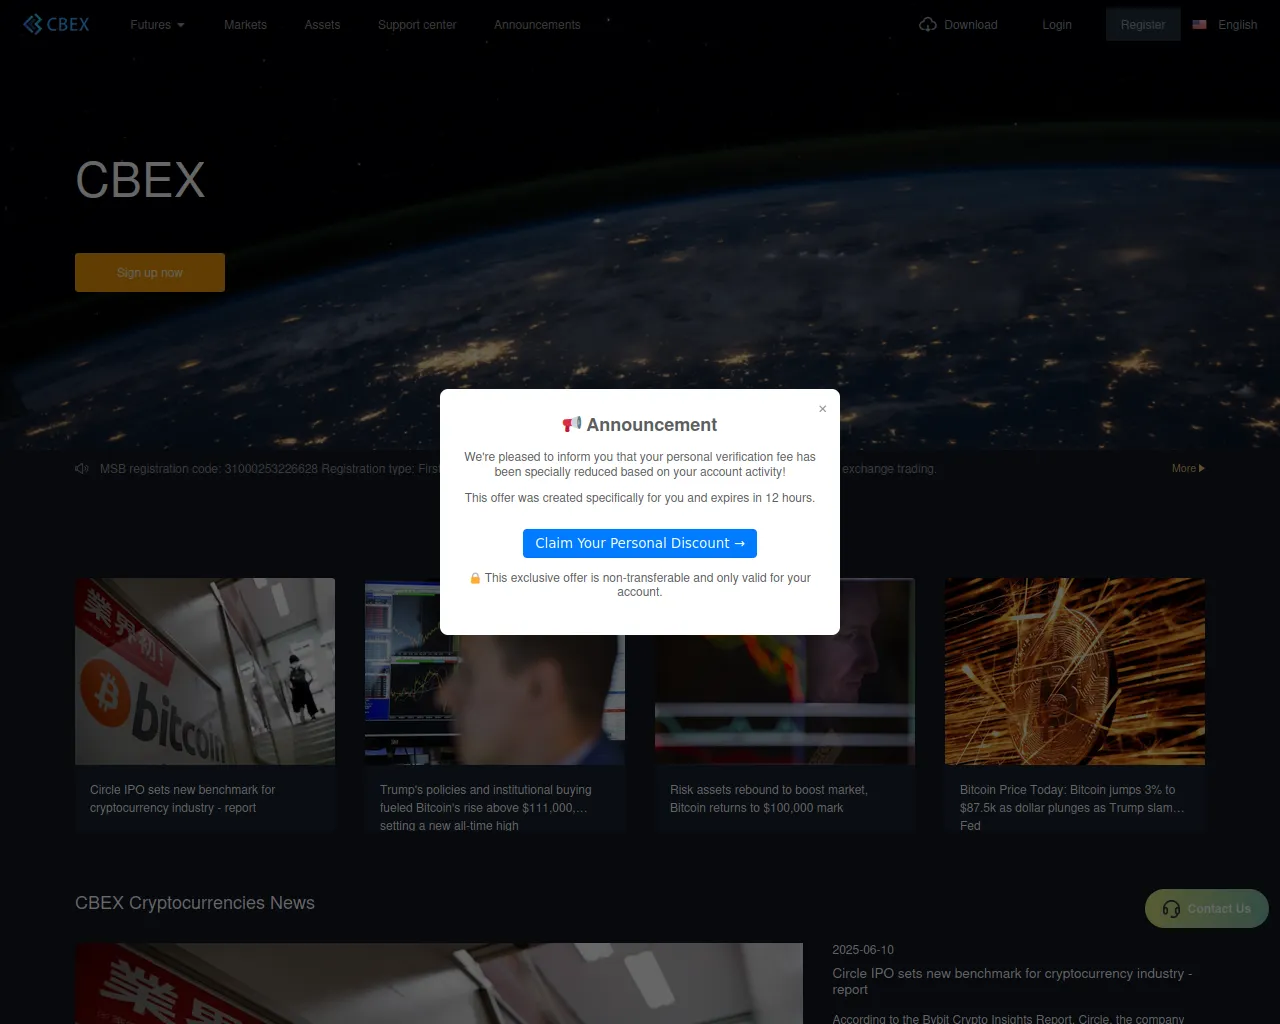Click the lock icon in the popup
Screen dimensions: 1280x1024
point(475,578)
